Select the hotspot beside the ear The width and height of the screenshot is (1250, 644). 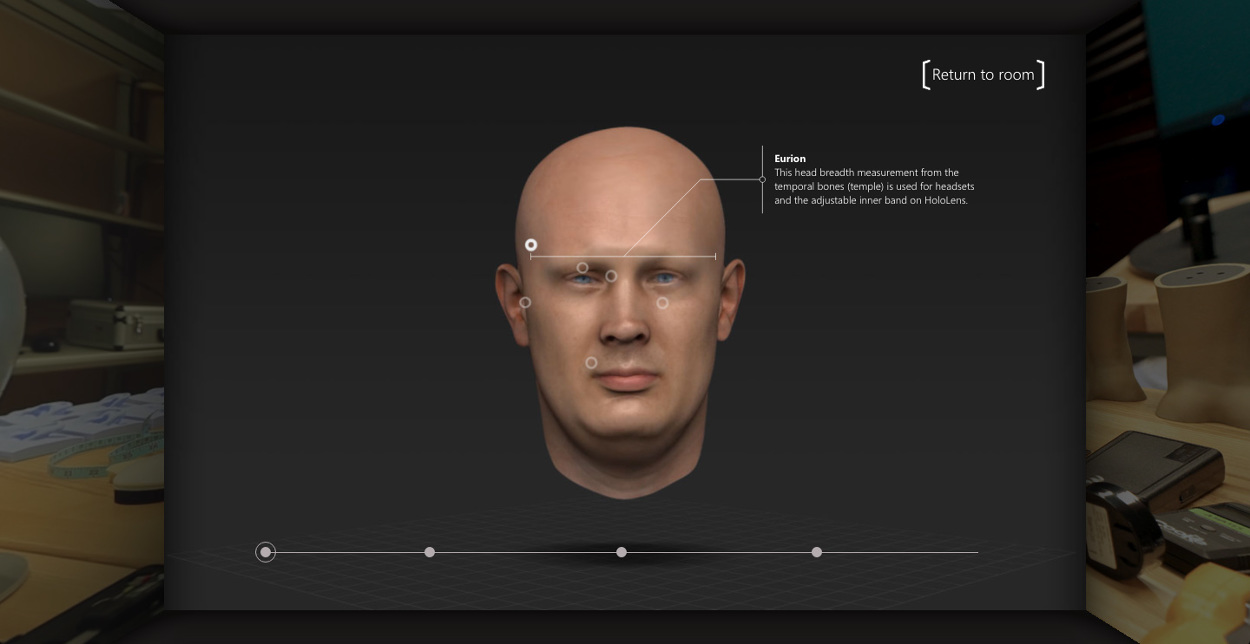[525, 302]
